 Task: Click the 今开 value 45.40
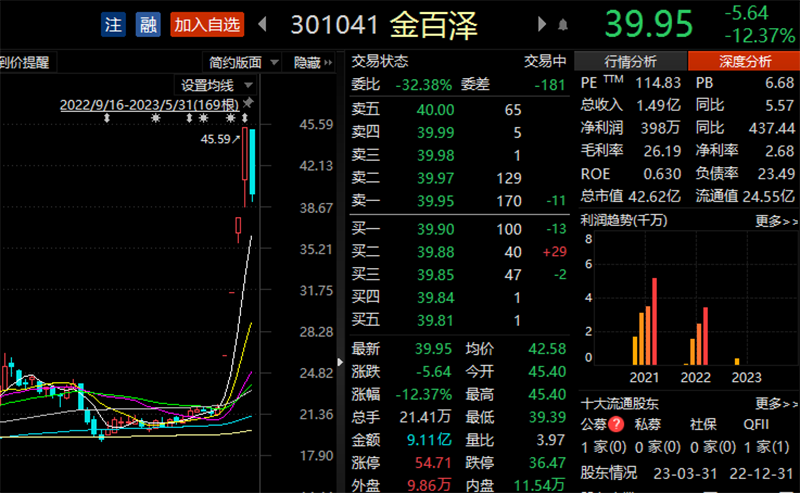pos(547,372)
